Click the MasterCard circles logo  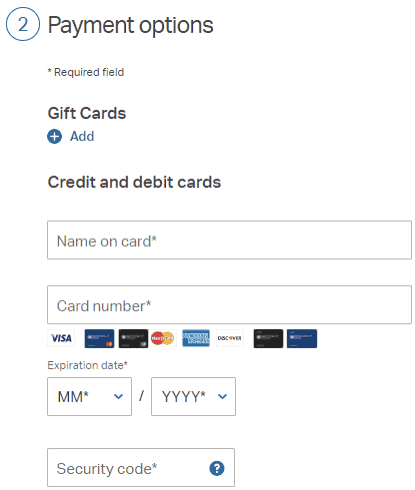(x=162, y=338)
